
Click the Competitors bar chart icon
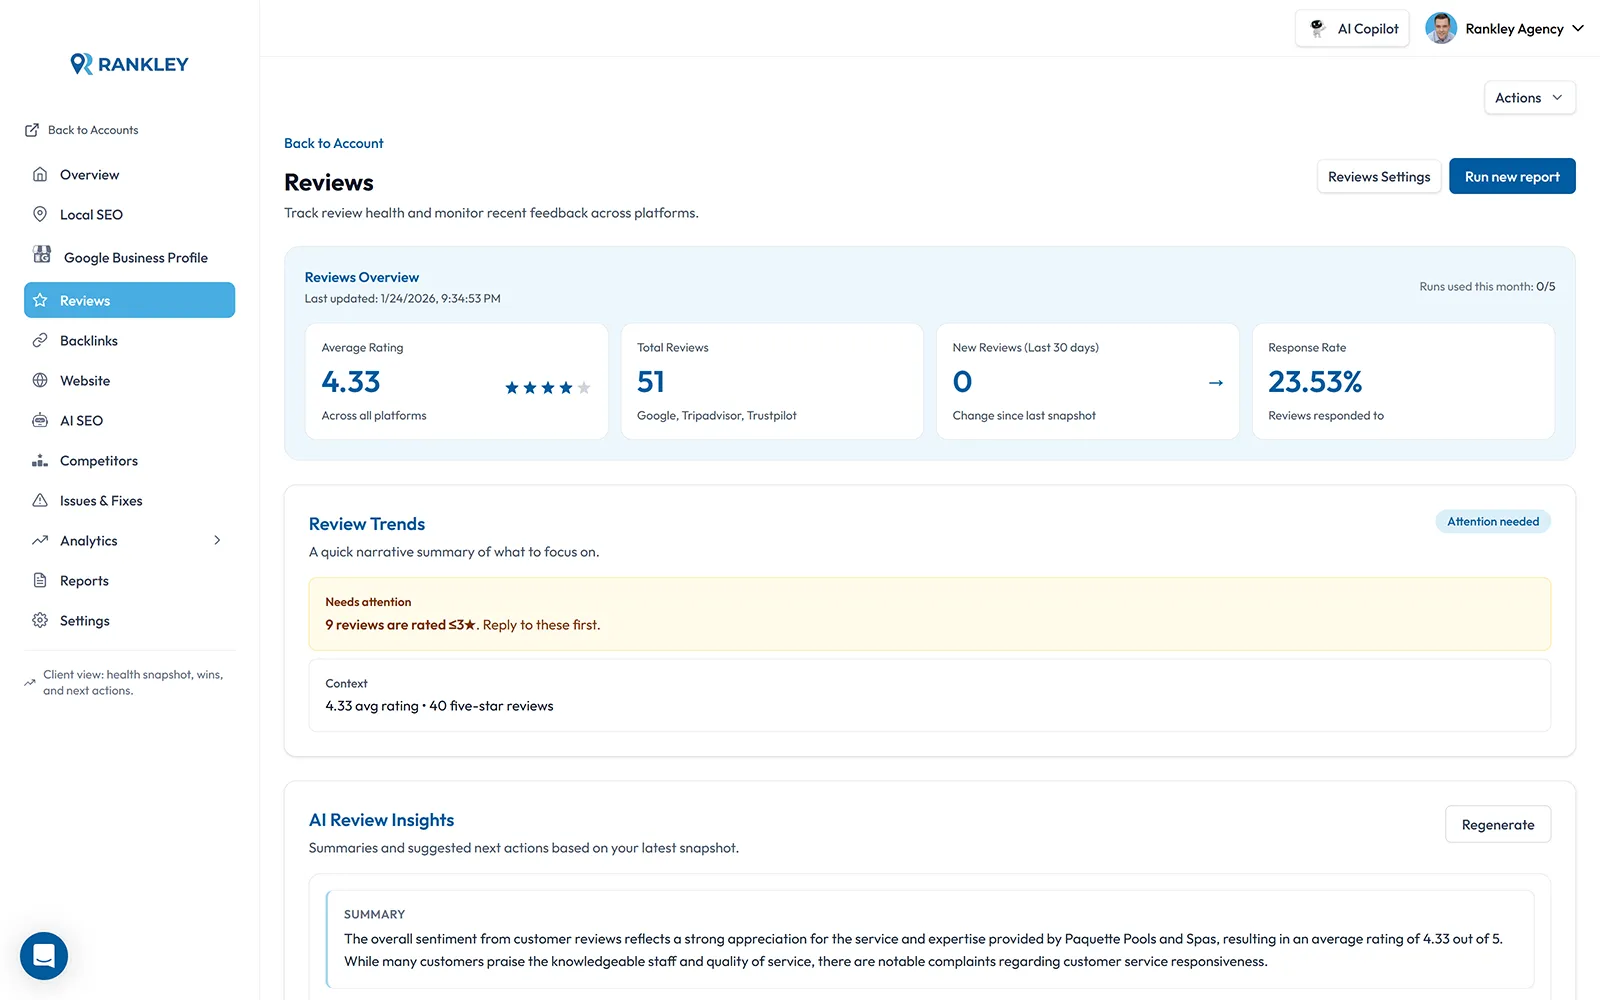point(40,460)
